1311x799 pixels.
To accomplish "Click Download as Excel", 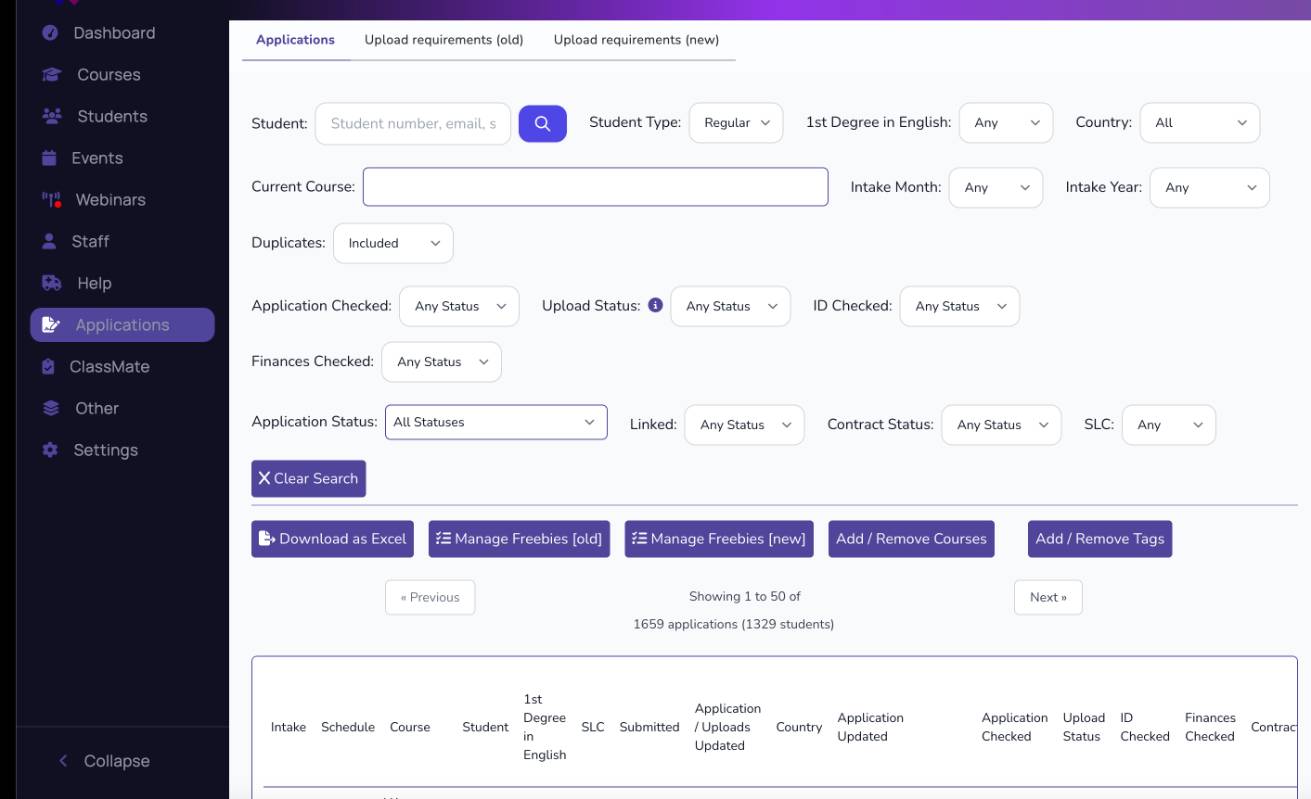I will click(x=332, y=539).
